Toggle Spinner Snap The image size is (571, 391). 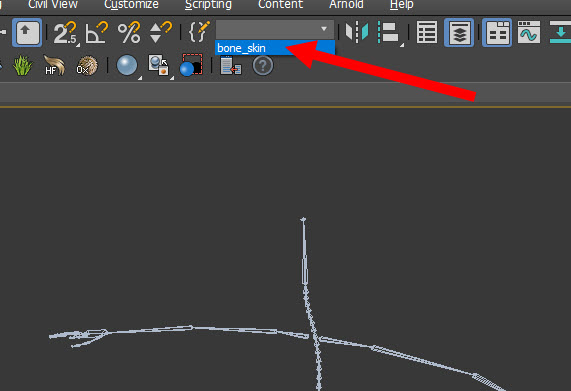(x=160, y=33)
